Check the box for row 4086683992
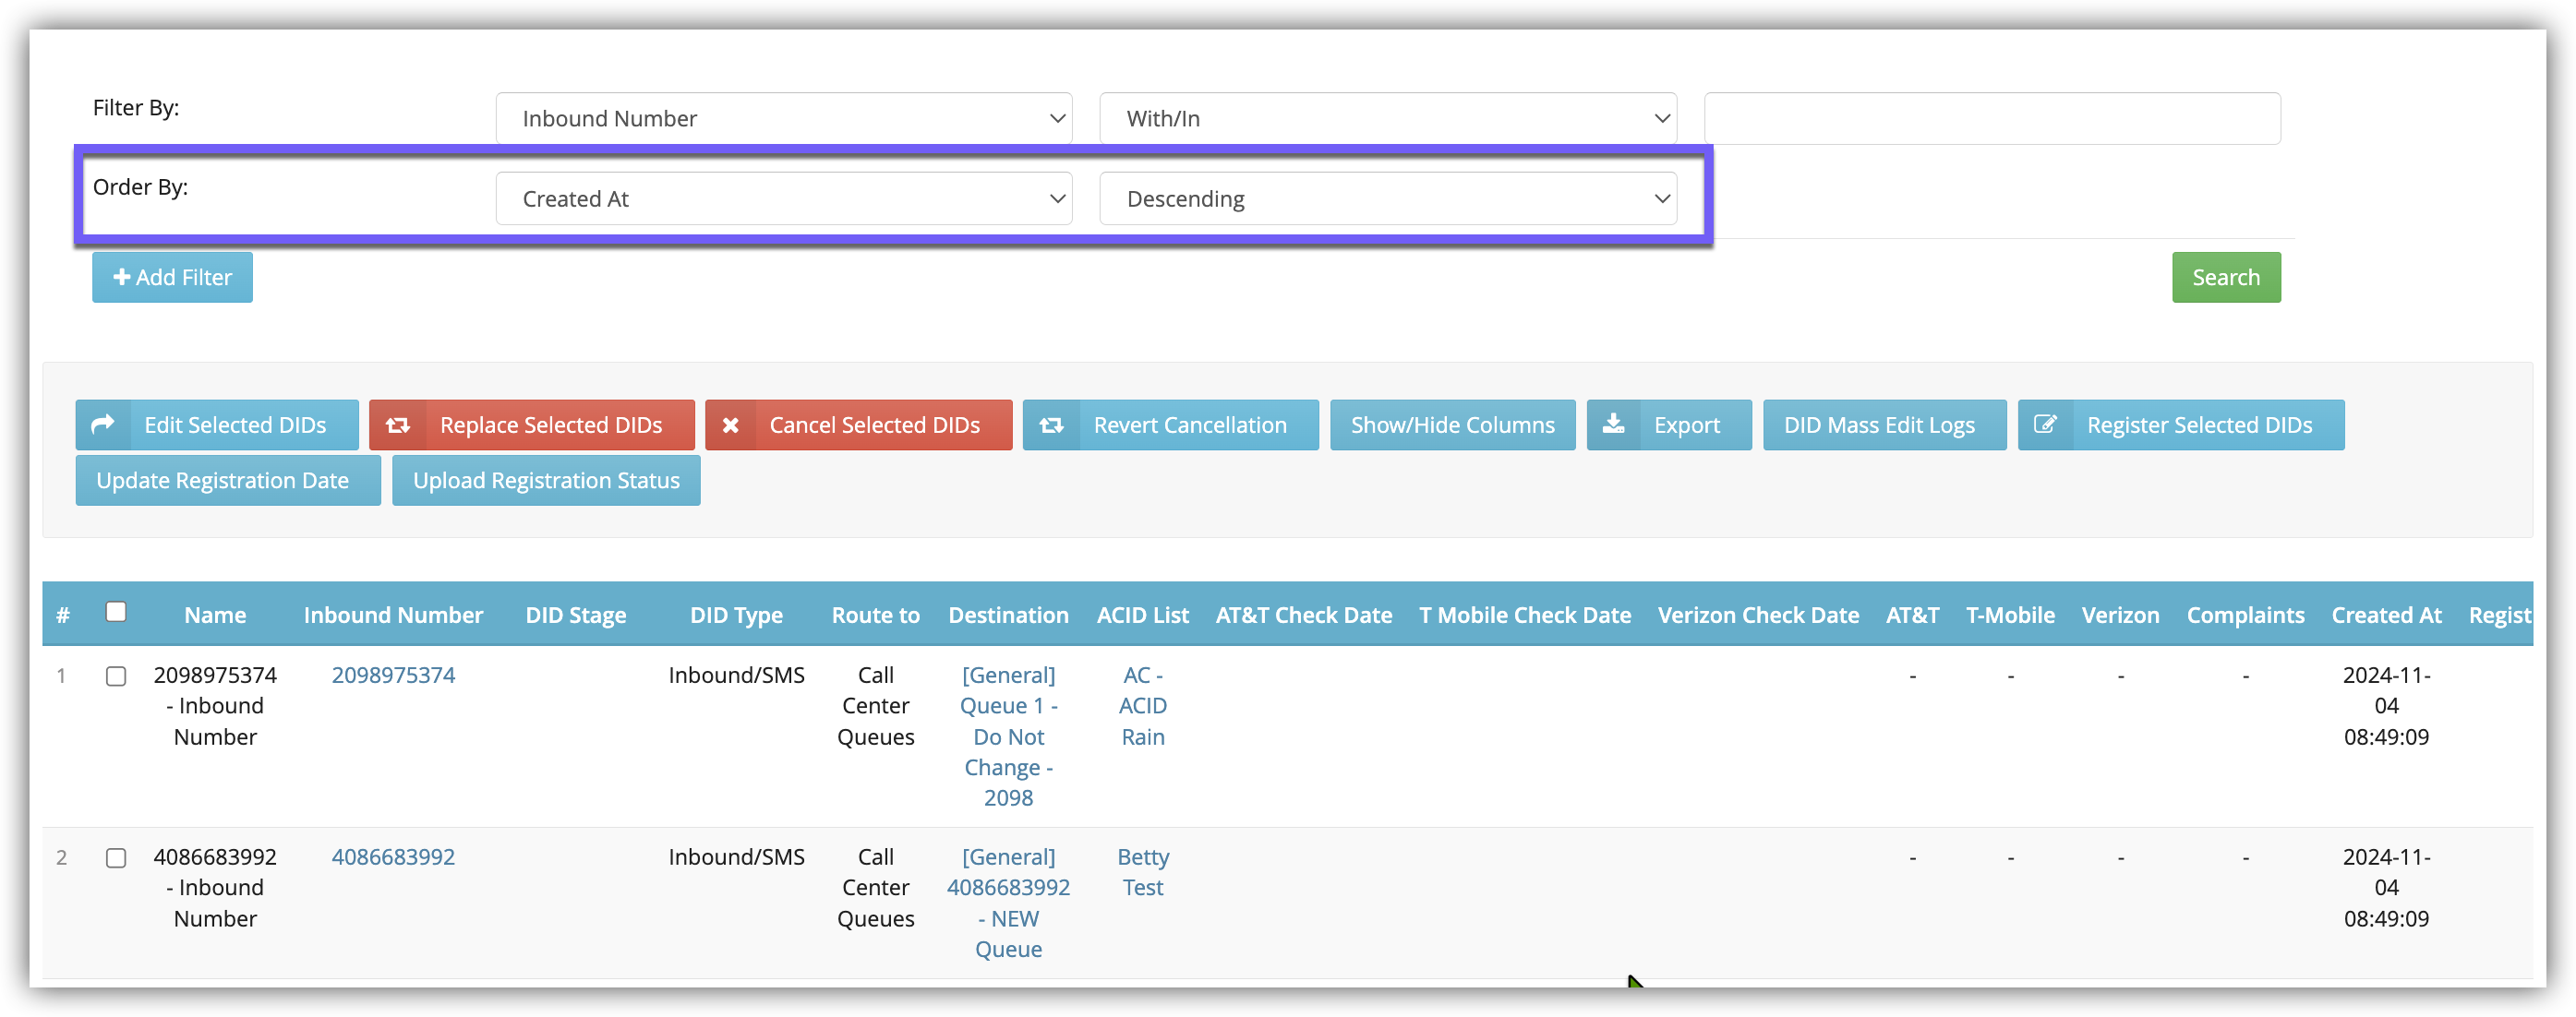This screenshot has width=2576, height=1017. pyautogui.click(x=116, y=858)
